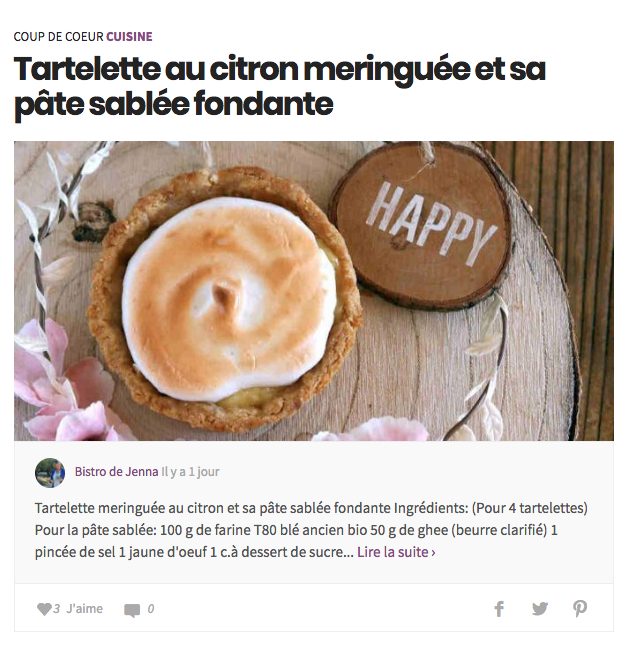Click the Il y a 1 jour timestamp
Viewport: 633px width, 655px height.
tap(191, 472)
